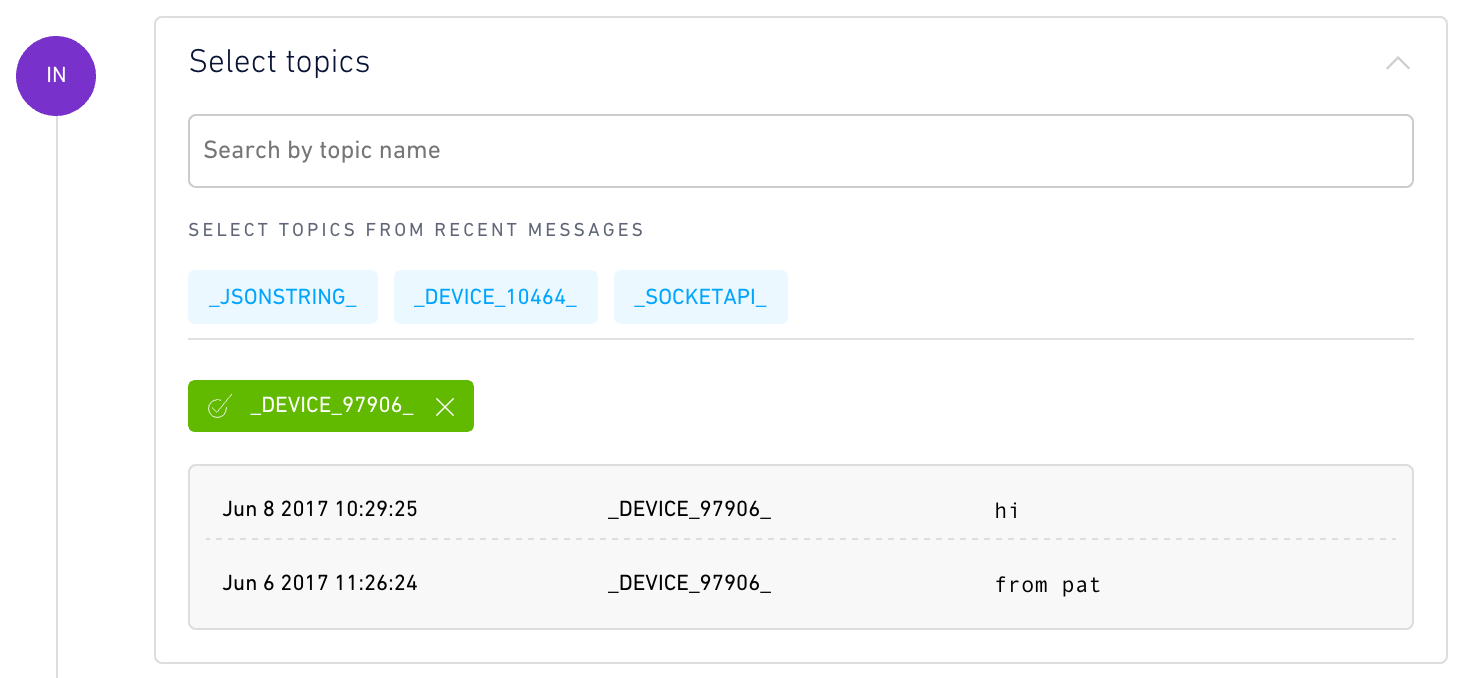
Task: Click the Select topics heading
Action: pyautogui.click(x=279, y=62)
